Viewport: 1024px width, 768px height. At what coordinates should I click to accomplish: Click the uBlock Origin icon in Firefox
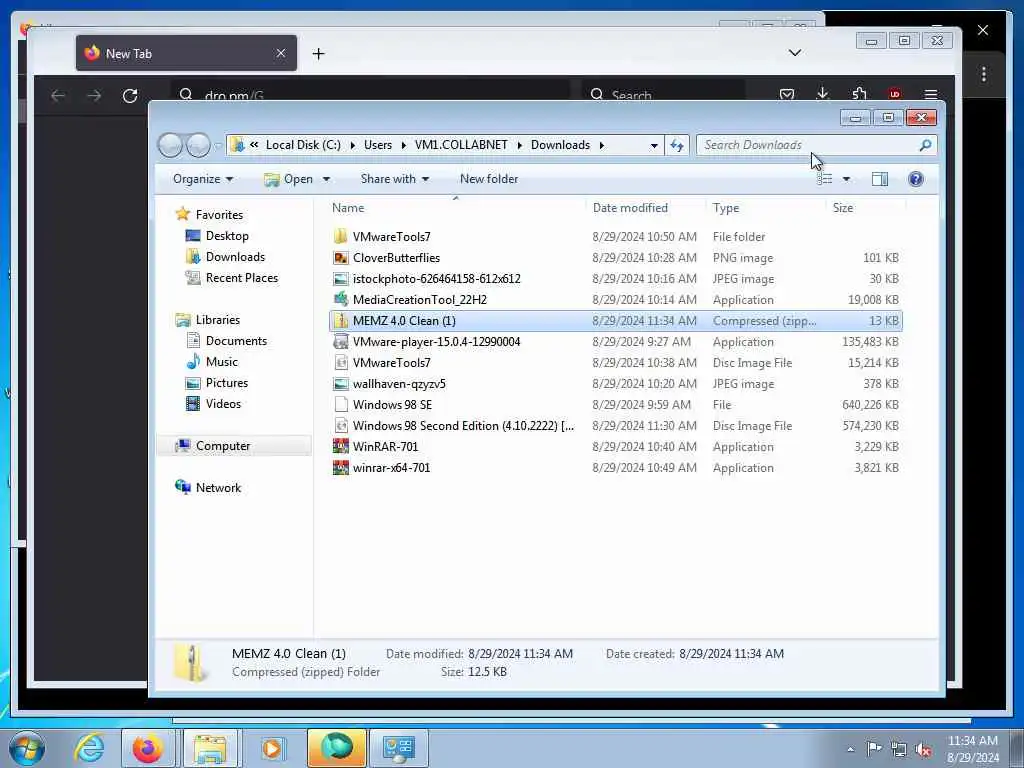point(895,95)
